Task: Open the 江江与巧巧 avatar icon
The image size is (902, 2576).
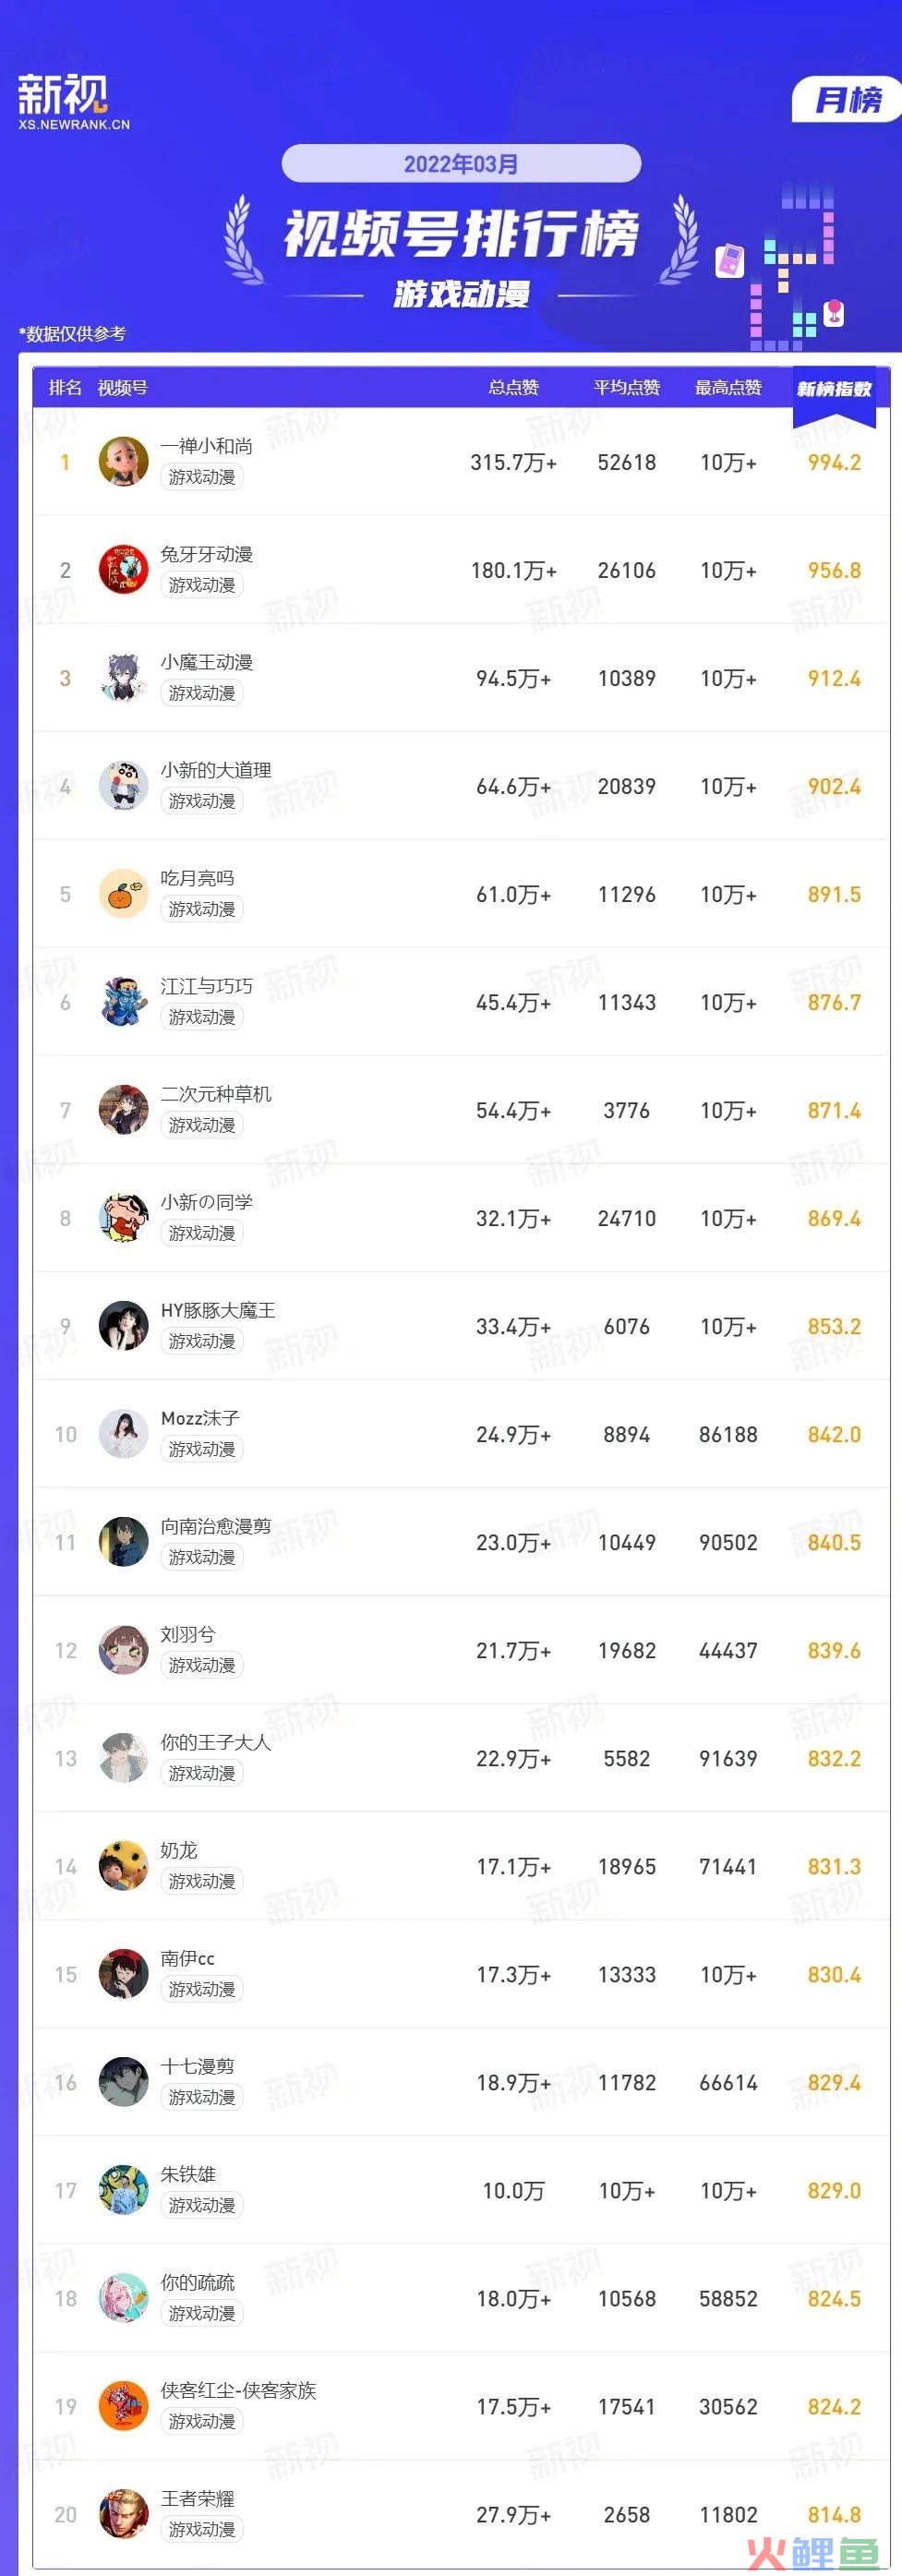Action: tap(124, 1001)
